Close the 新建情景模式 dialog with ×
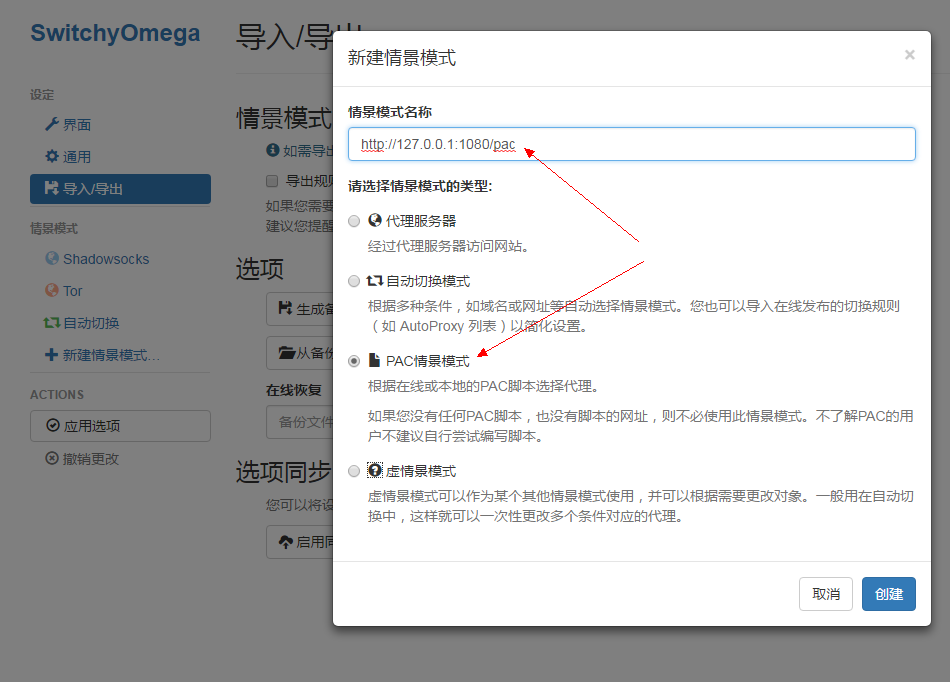The width and height of the screenshot is (950, 682). [909, 55]
